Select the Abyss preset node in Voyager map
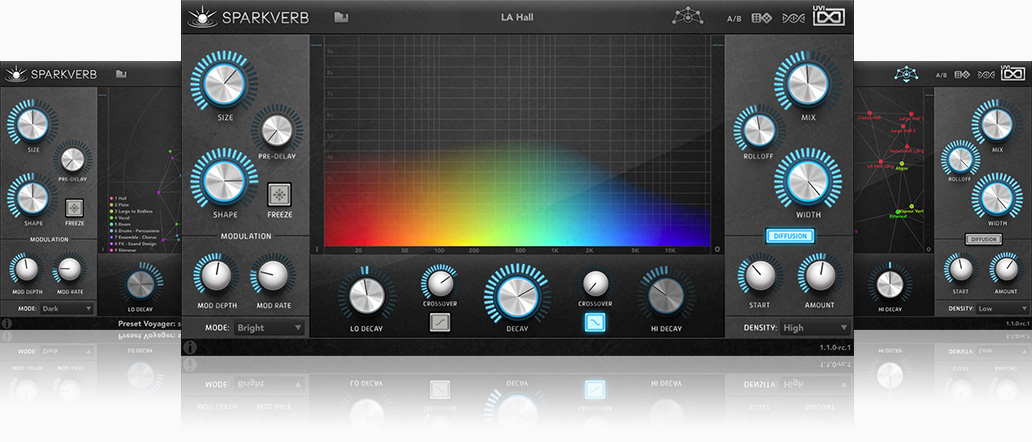Viewport: 1032px width, 442px height. point(900,164)
